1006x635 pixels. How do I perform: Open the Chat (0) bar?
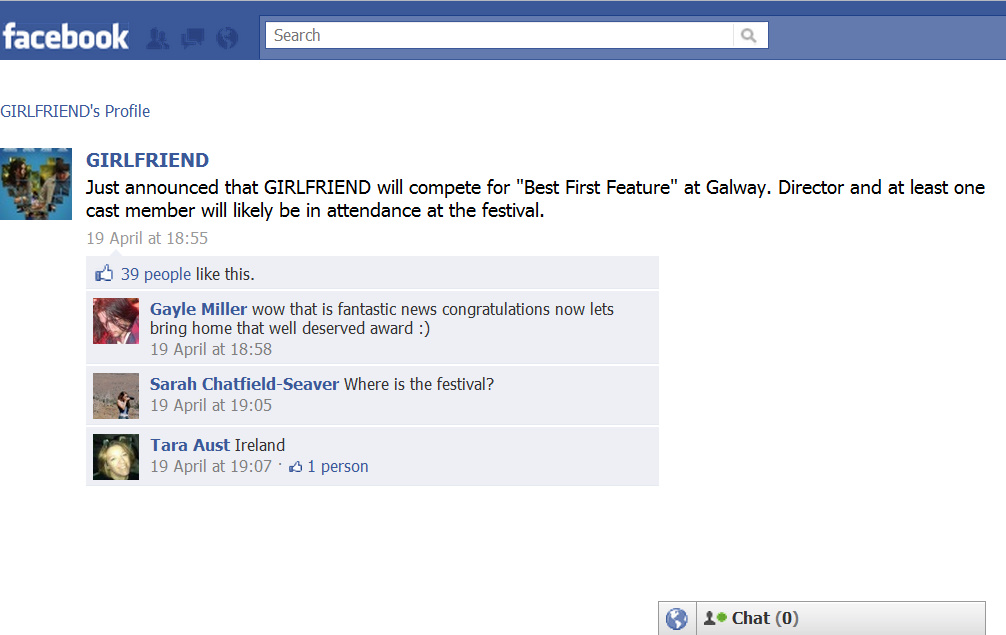click(x=841, y=619)
